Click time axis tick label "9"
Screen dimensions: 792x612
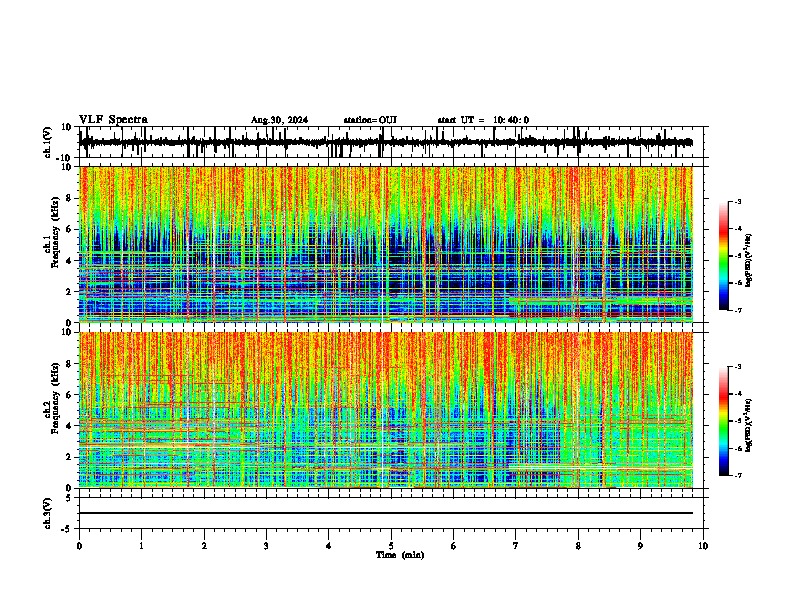(640, 546)
